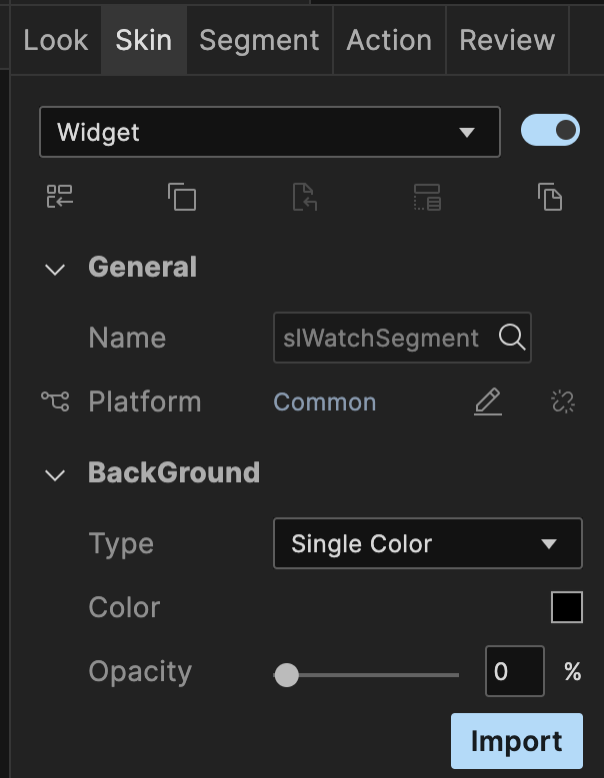The width and height of the screenshot is (604, 778).
Task: Collapse the General section
Action: pyautogui.click(x=55, y=269)
